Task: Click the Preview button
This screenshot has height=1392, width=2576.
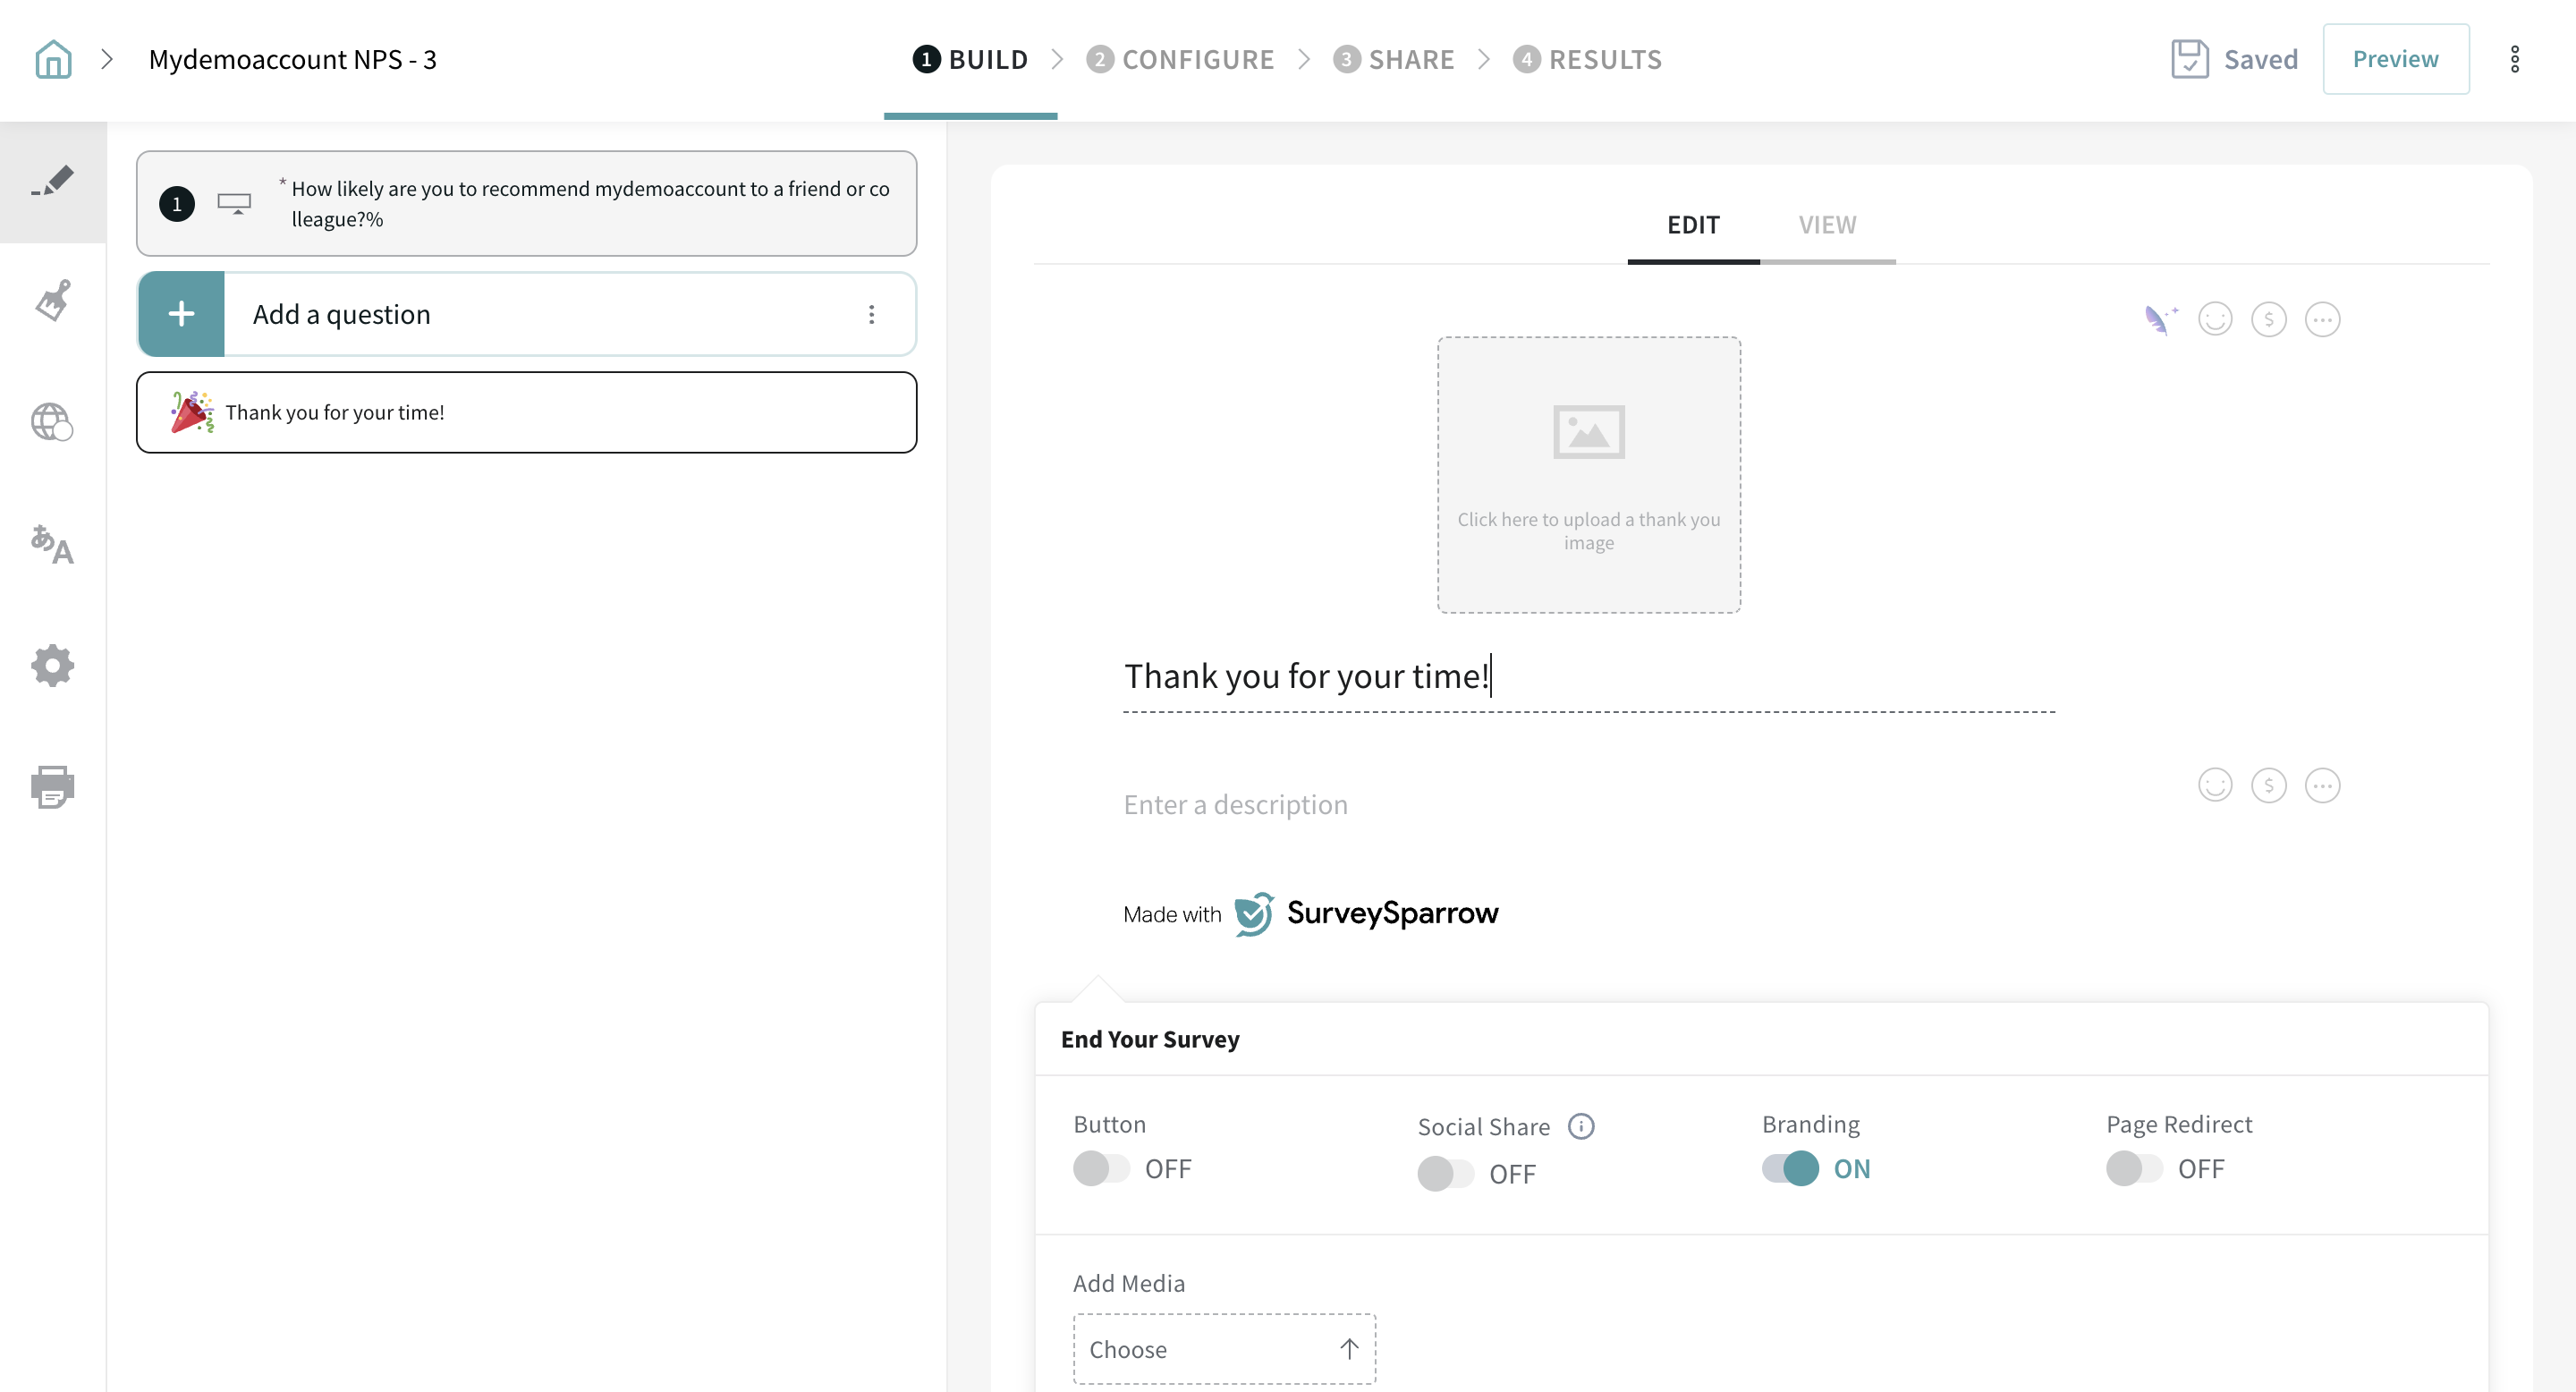Action: click(2395, 59)
